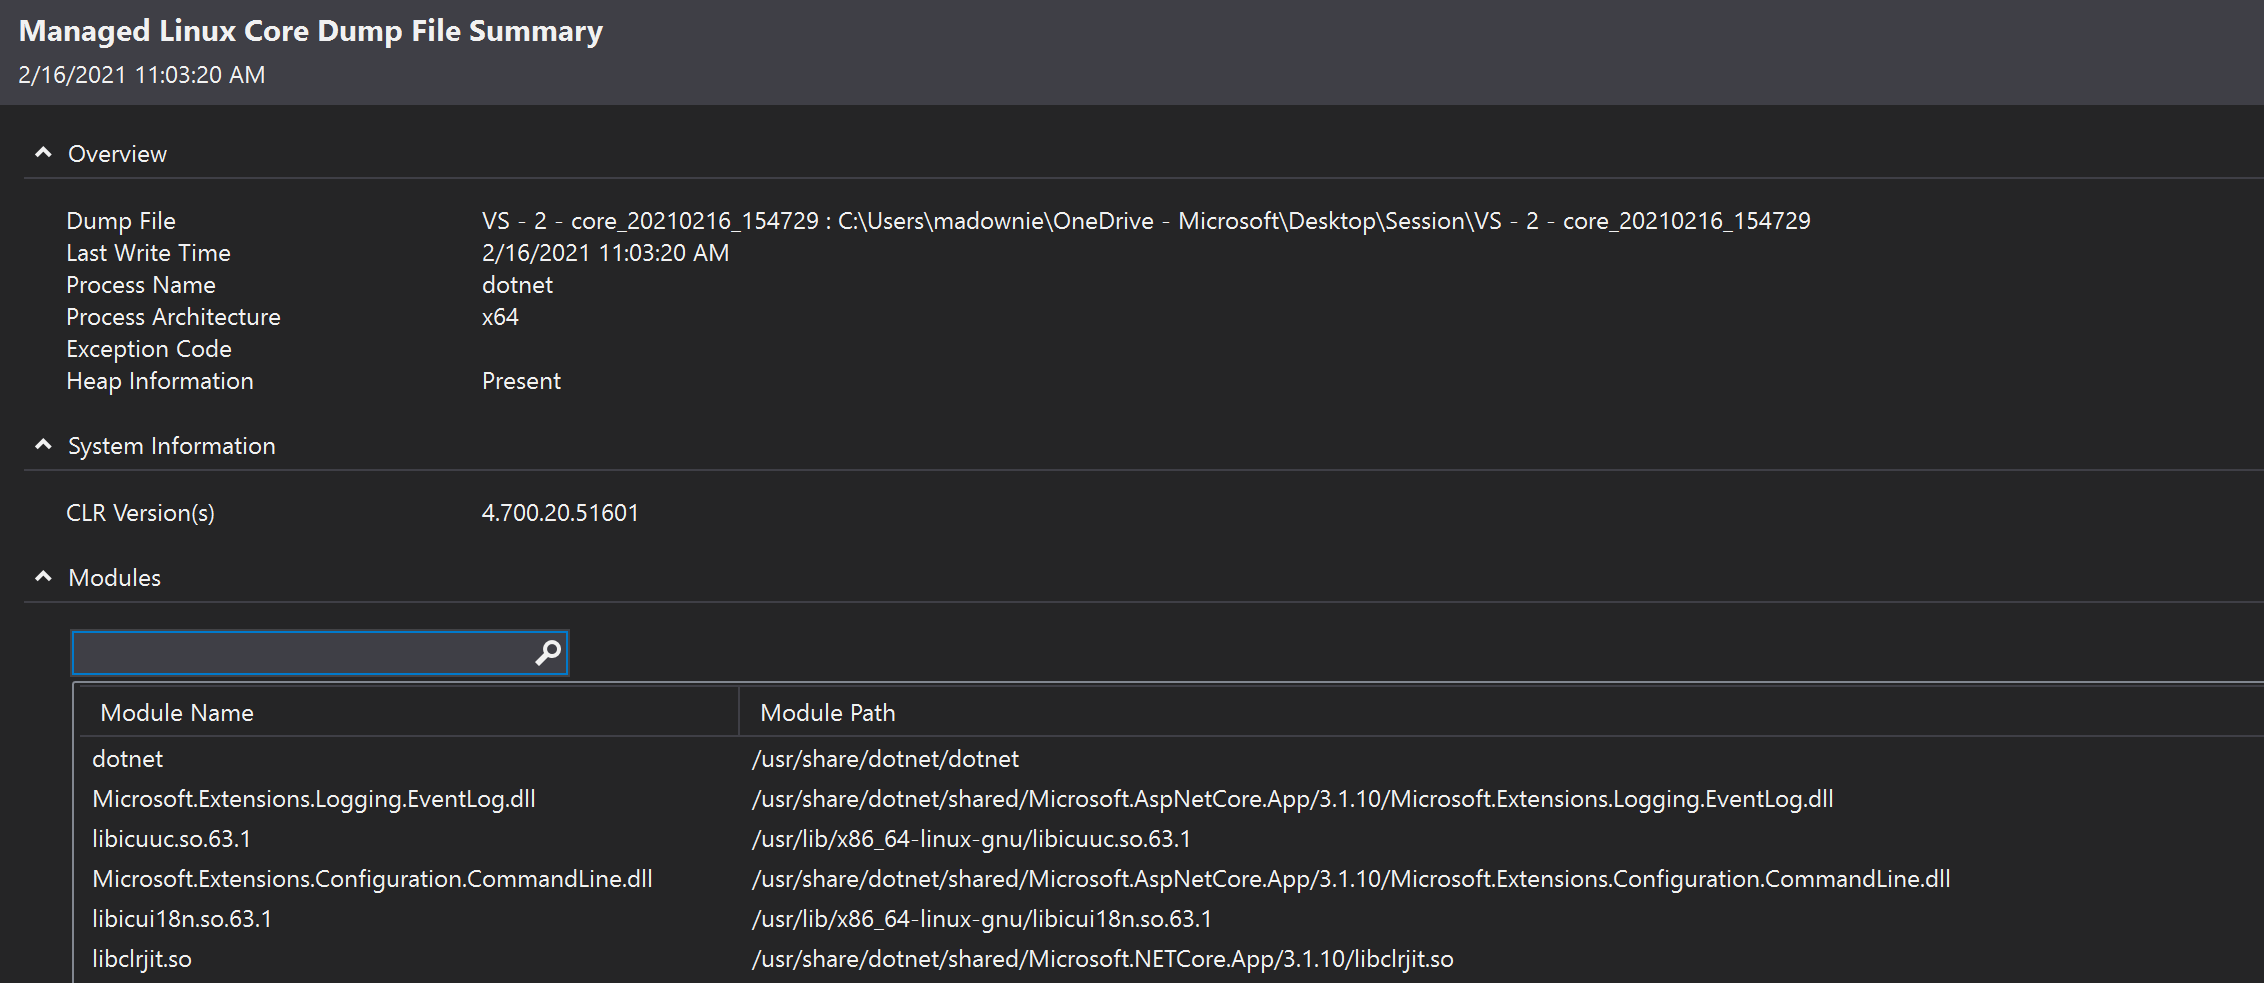Click the Modules section heading text
This screenshot has height=983, width=2264.
click(x=114, y=578)
